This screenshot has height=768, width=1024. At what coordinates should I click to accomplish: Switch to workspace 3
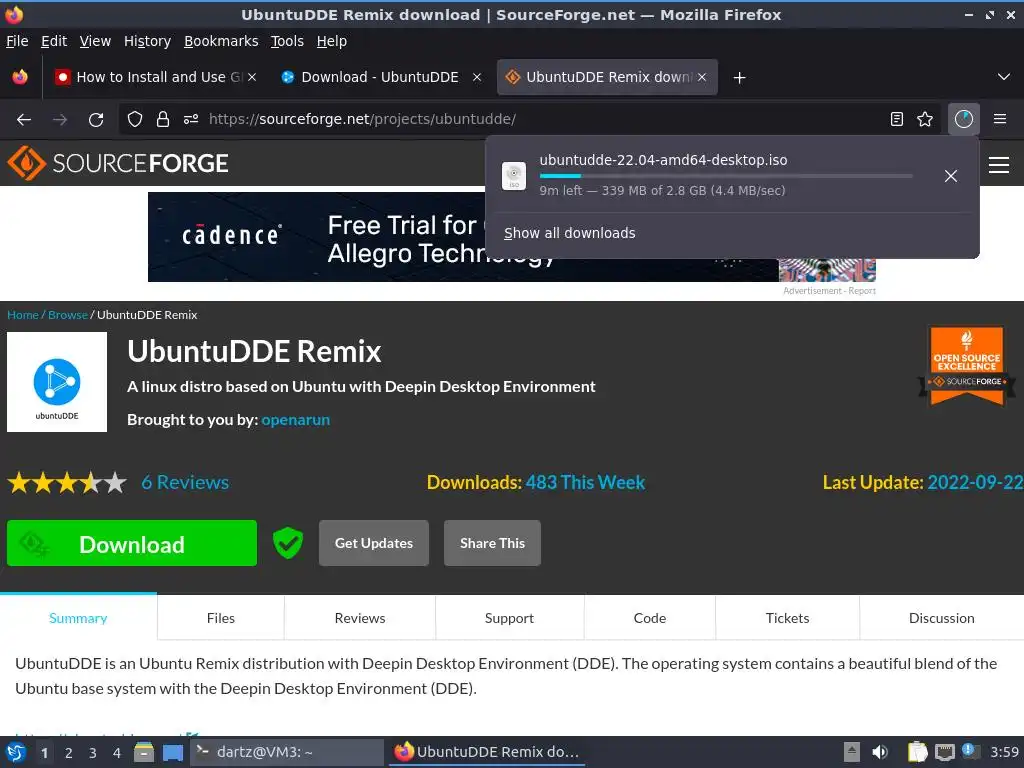tap(93, 753)
